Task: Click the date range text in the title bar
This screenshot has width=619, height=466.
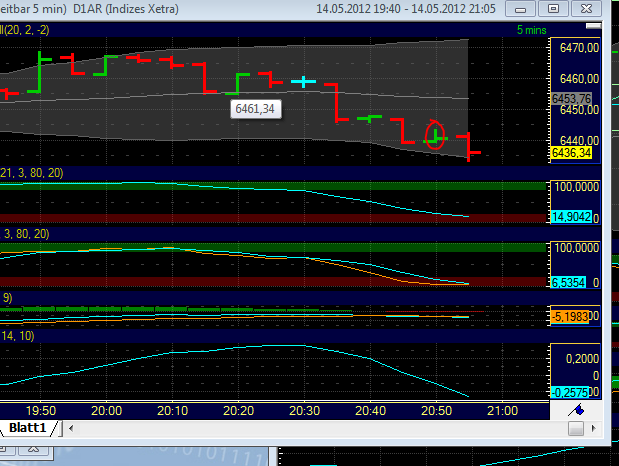Action: coord(406,9)
